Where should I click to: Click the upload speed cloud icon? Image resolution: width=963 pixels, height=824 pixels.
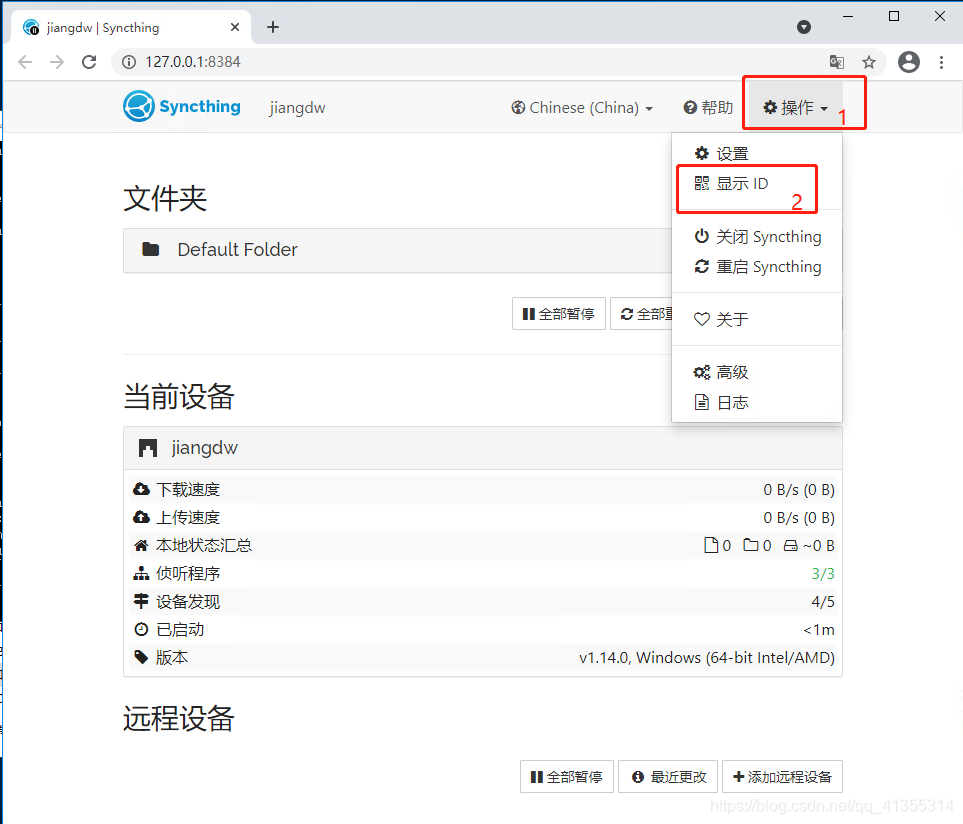click(141, 518)
